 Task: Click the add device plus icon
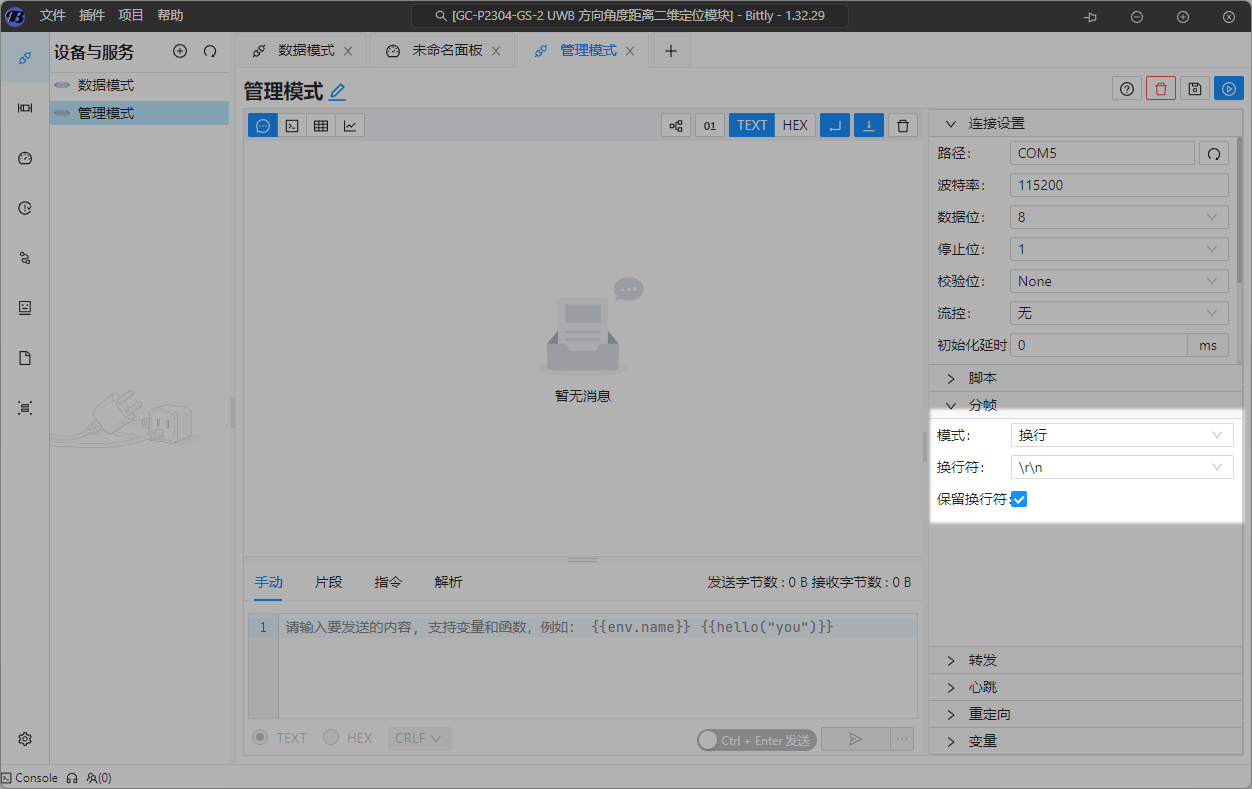[180, 51]
